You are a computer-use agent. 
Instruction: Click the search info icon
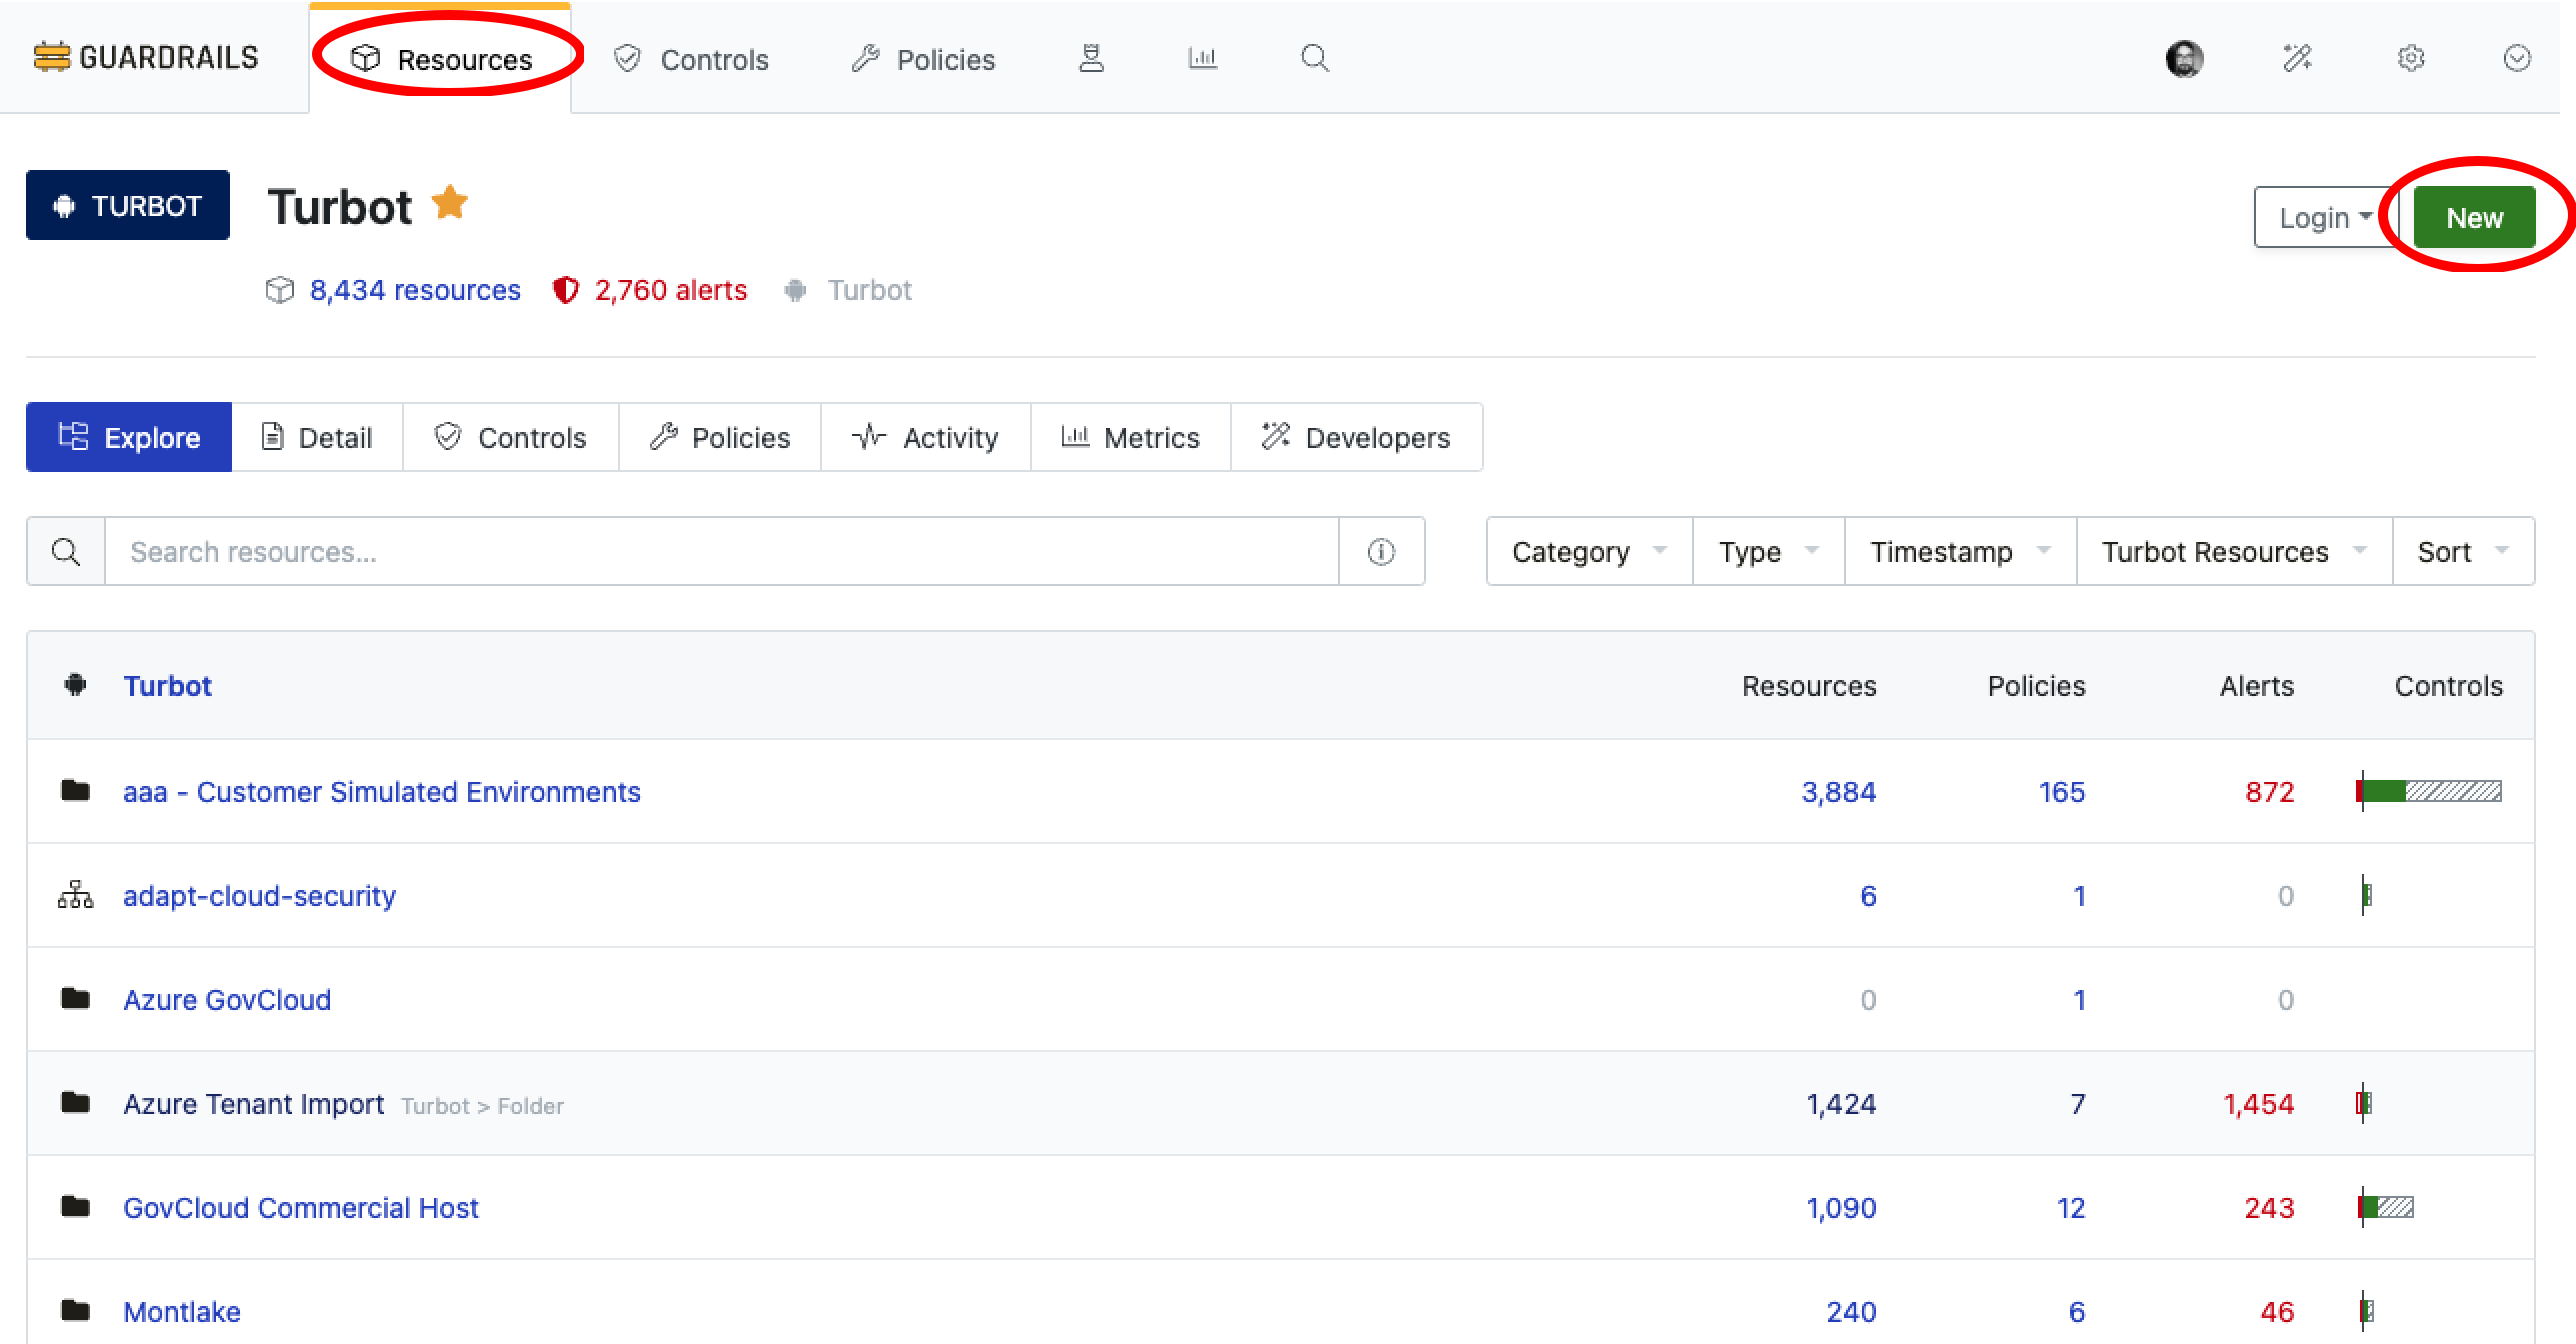[x=1381, y=552]
